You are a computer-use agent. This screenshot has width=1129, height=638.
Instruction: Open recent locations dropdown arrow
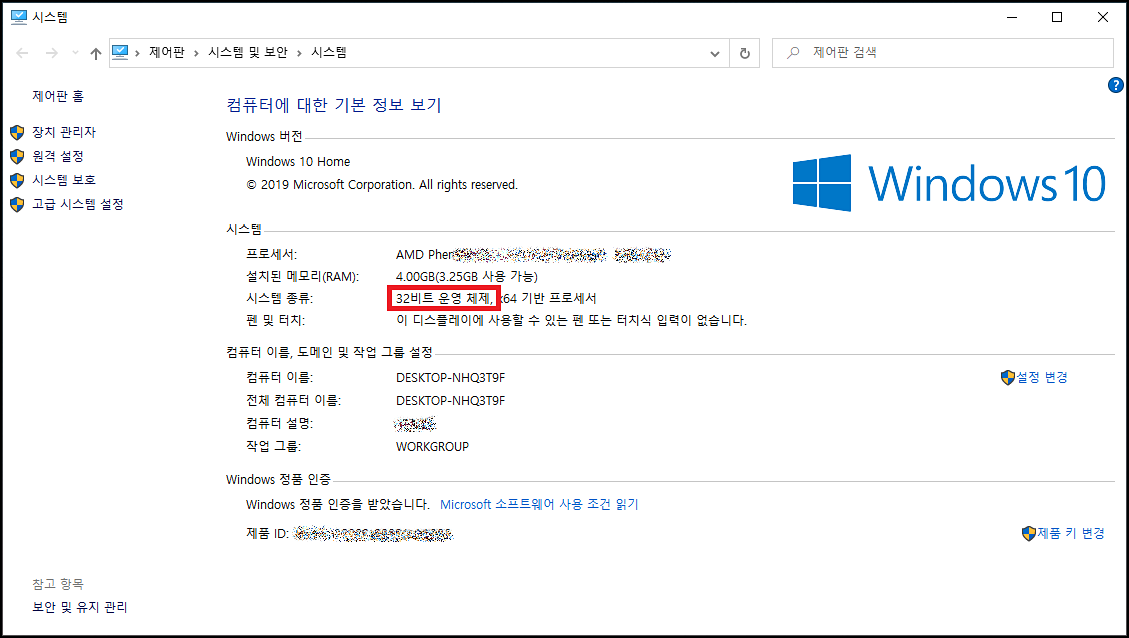click(75, 53)
